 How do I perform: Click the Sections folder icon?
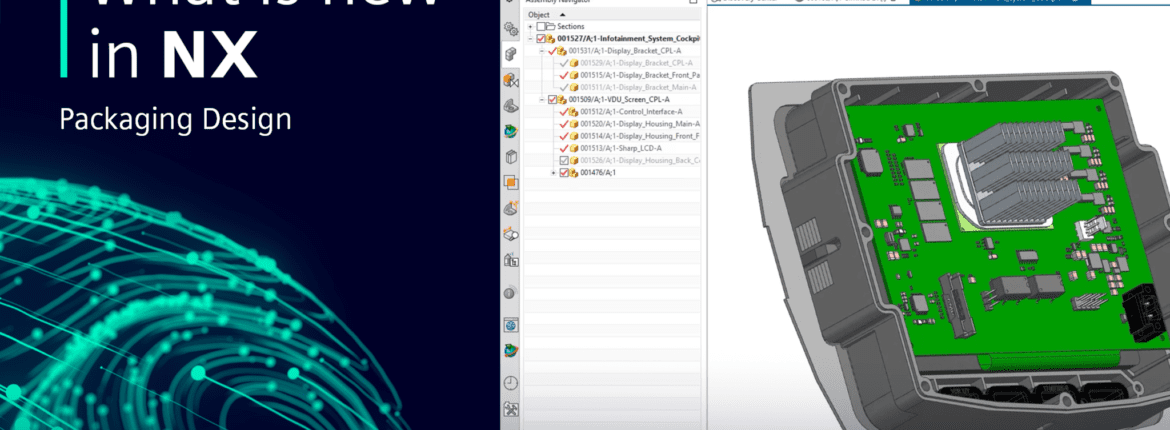(x=551, y=26)
